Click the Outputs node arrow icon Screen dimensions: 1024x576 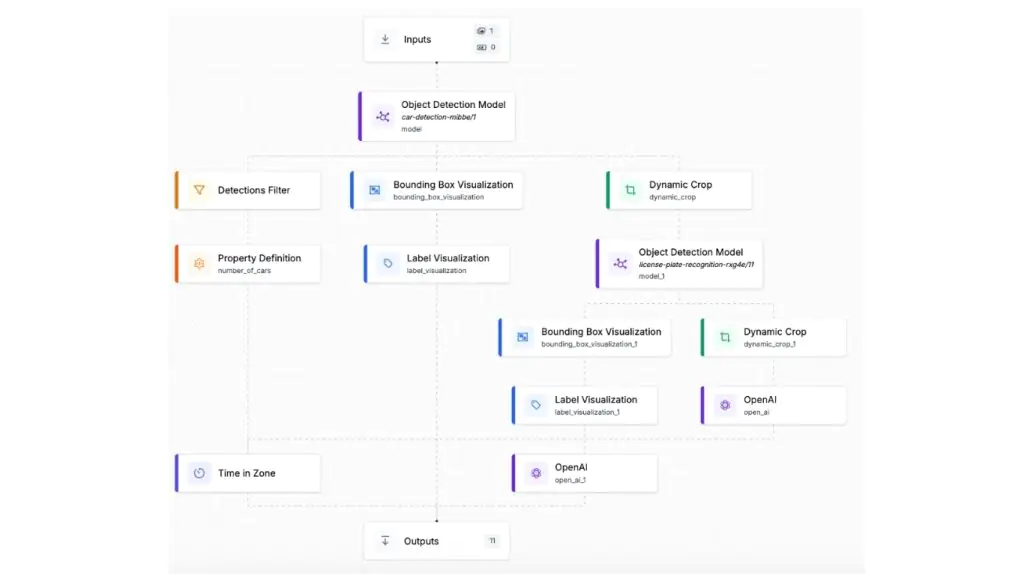(385, 541)
